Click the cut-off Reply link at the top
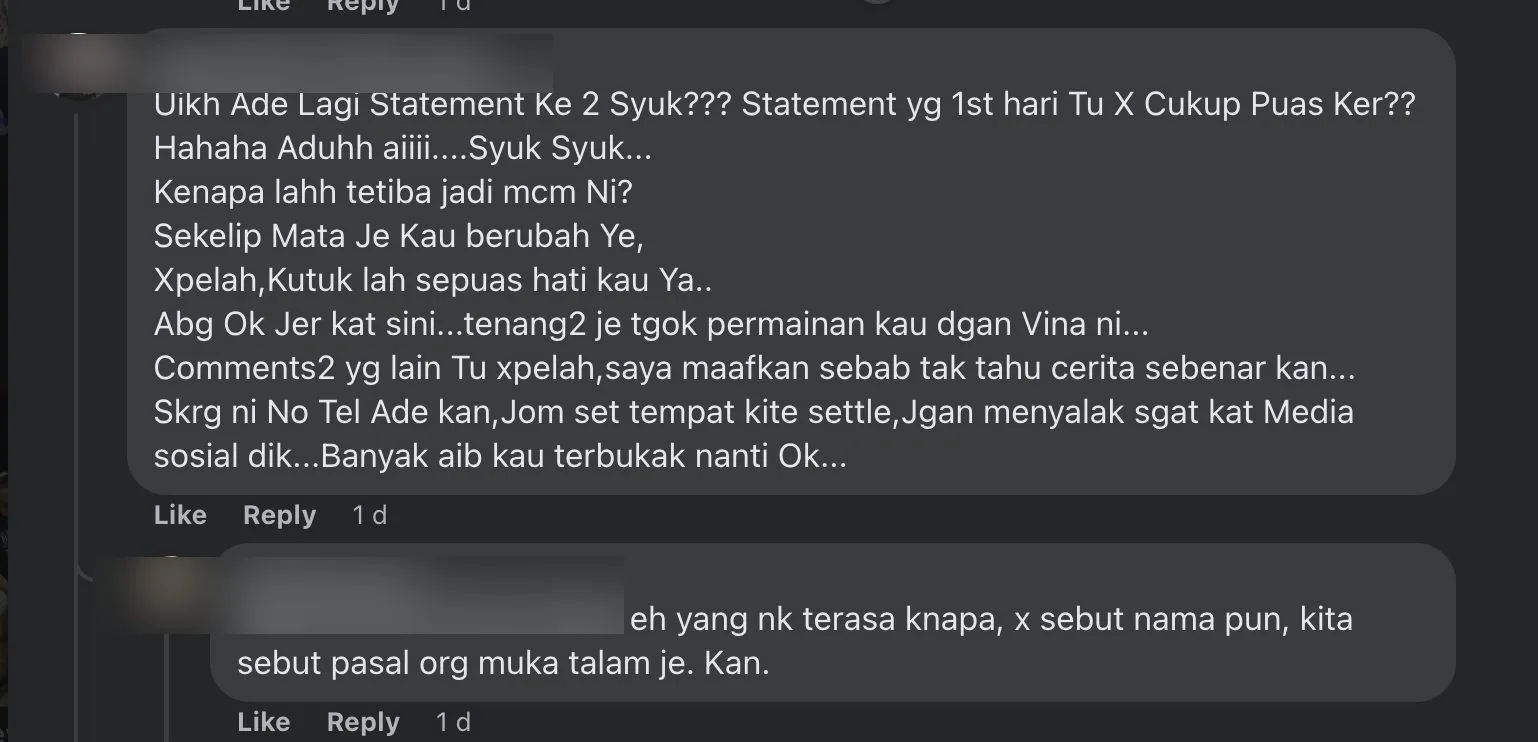Screen dimensions: 1538x742 point(363,5)
